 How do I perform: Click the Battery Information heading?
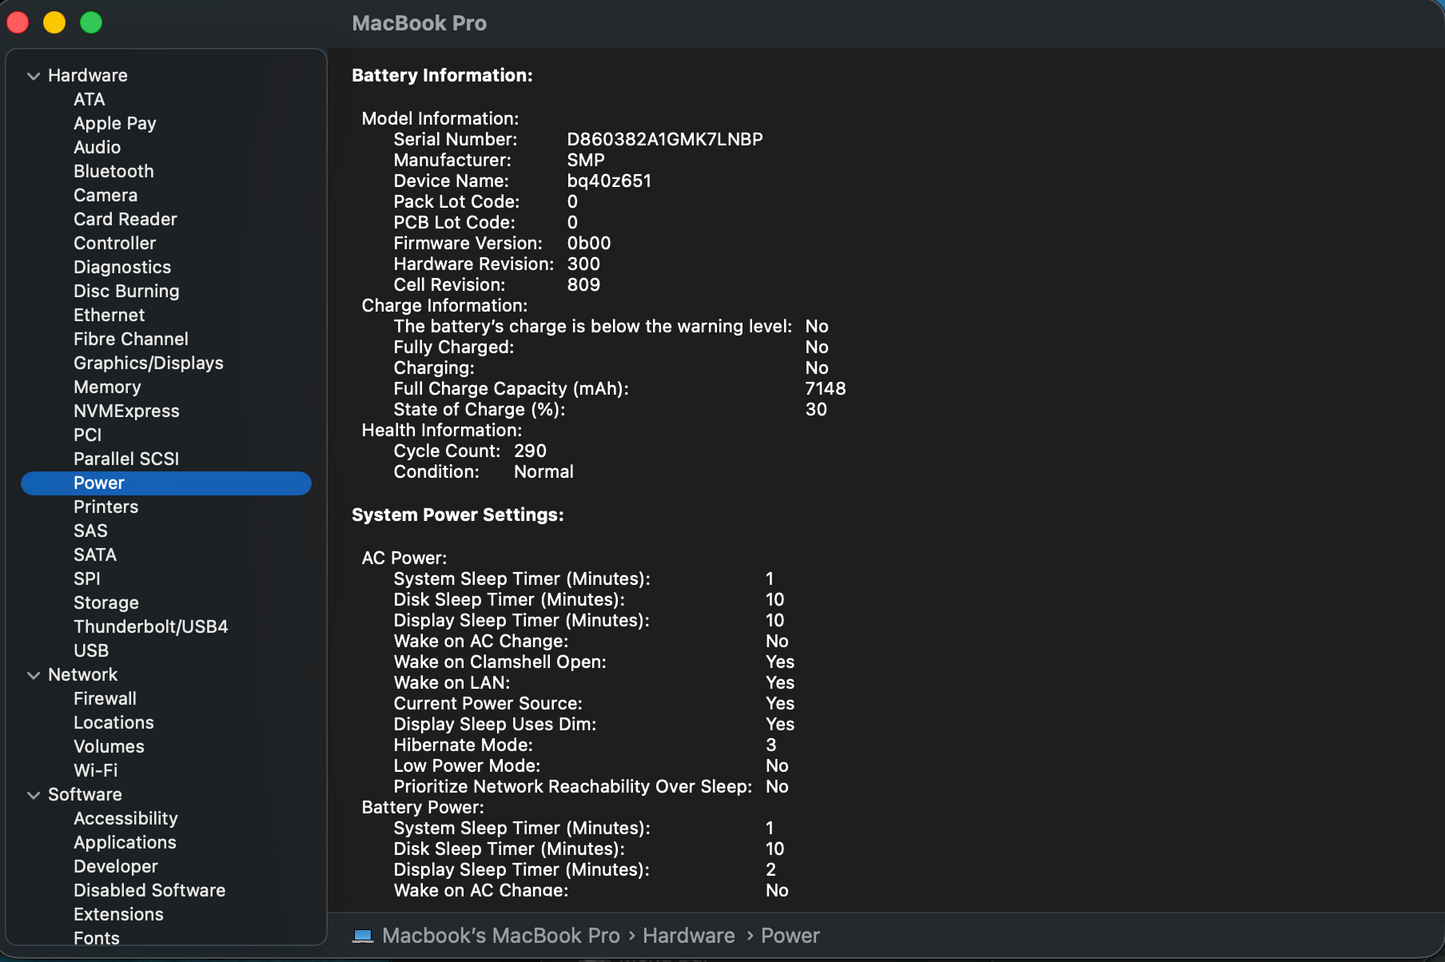442,75
